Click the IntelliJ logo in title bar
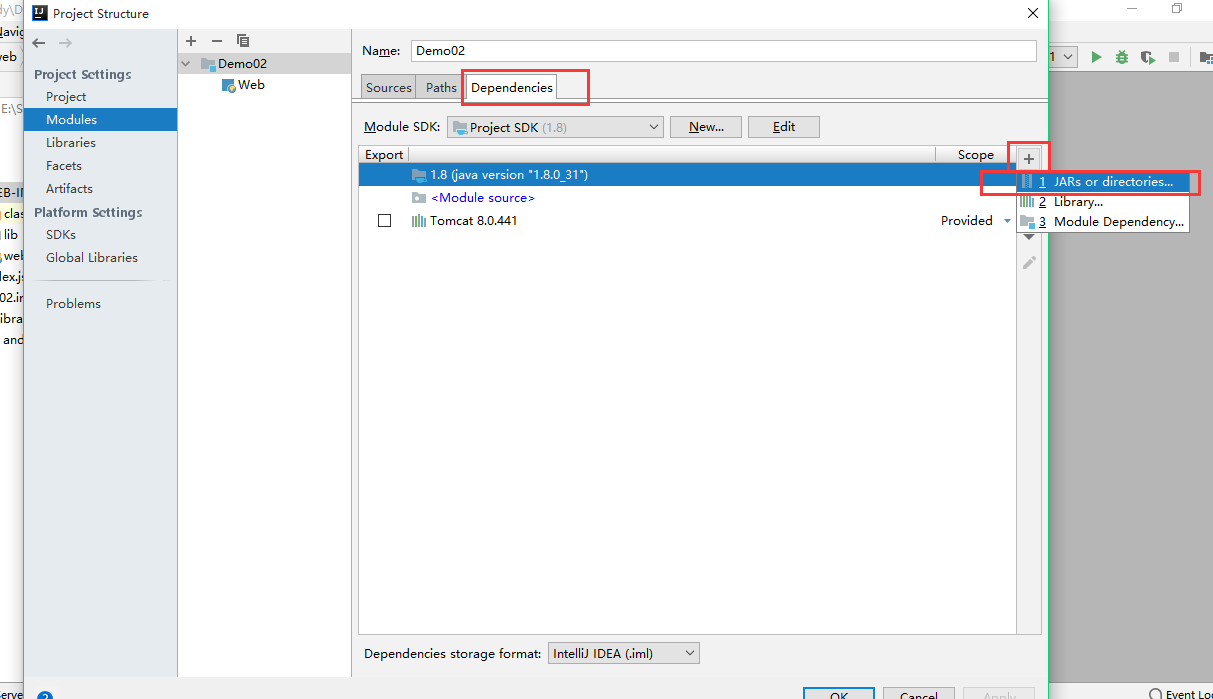The width and height of the screenshot is (1213, 699). (40, 13)
